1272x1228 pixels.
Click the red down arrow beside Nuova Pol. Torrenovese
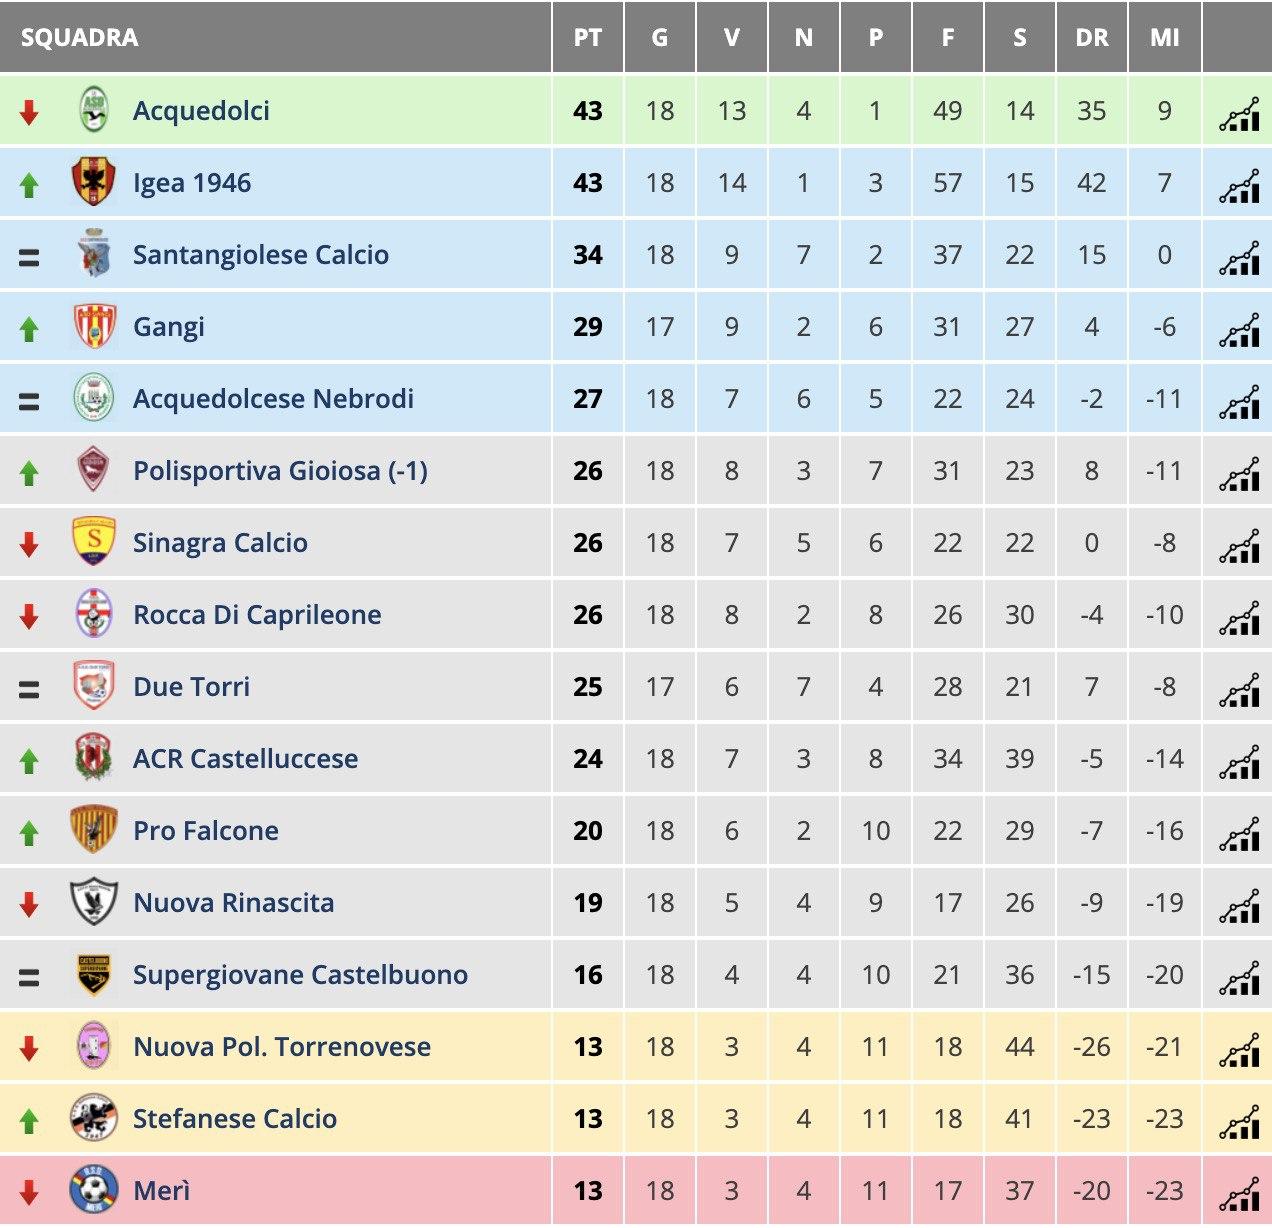point(29,1048)
